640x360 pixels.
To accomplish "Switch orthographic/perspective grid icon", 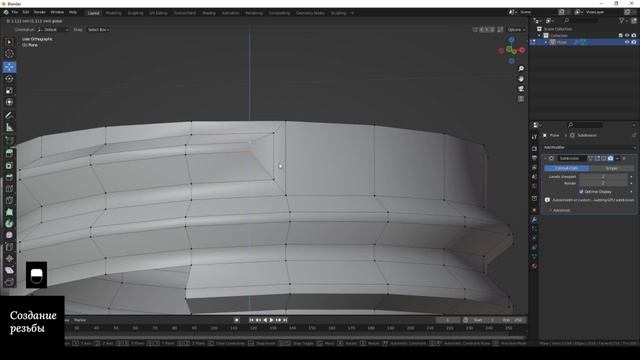I will click(x=521, y=99).
